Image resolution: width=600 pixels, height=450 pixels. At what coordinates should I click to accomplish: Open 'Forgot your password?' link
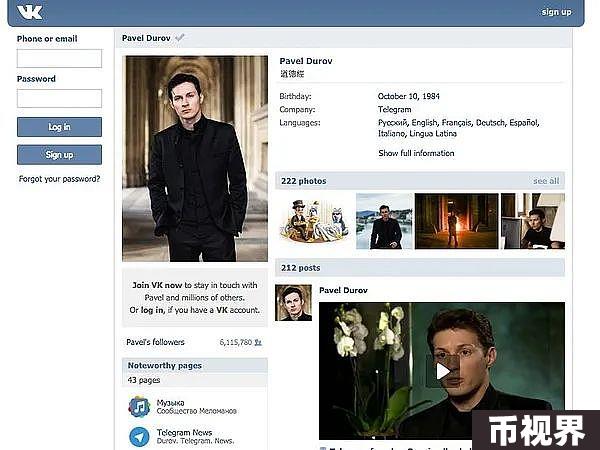click(x=59, y=179)
